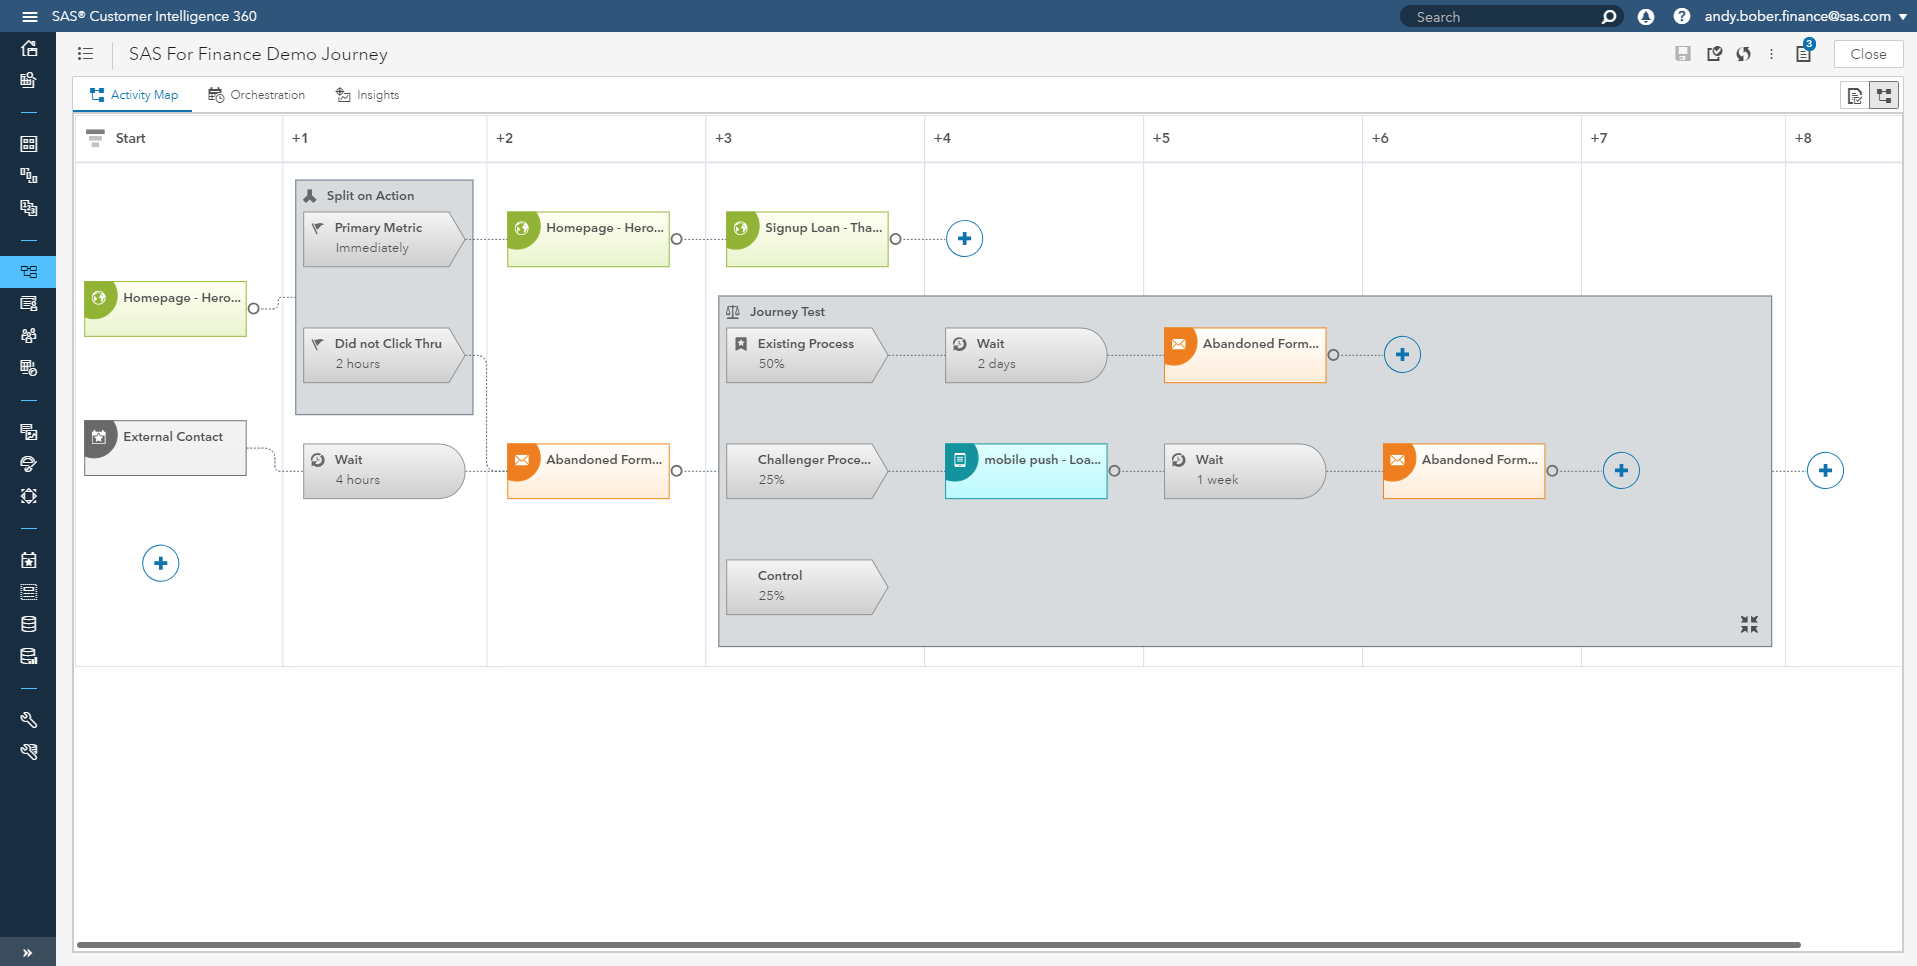Switch to the Orchestration tab
This screenshot has width=1917, height=966.
(x=257, y=95)
